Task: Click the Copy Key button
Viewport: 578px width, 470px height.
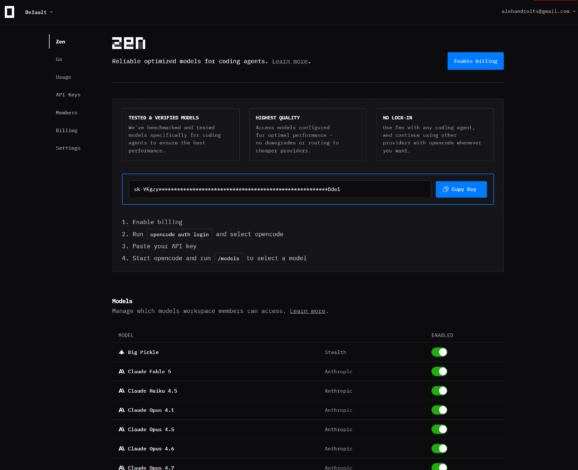Action: click(461, 189)
